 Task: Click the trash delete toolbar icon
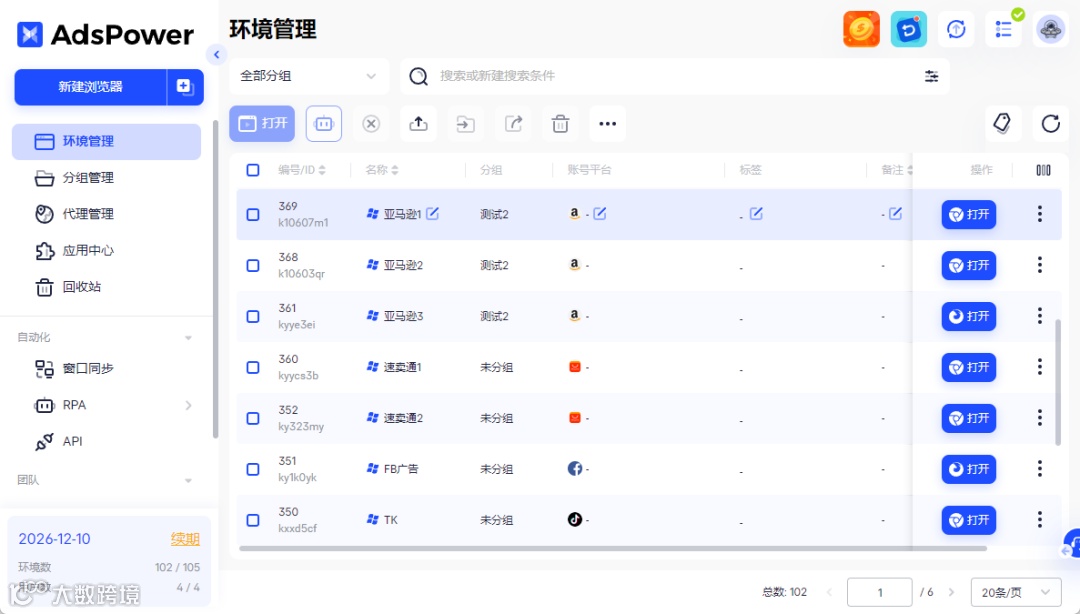coord(561,124)
